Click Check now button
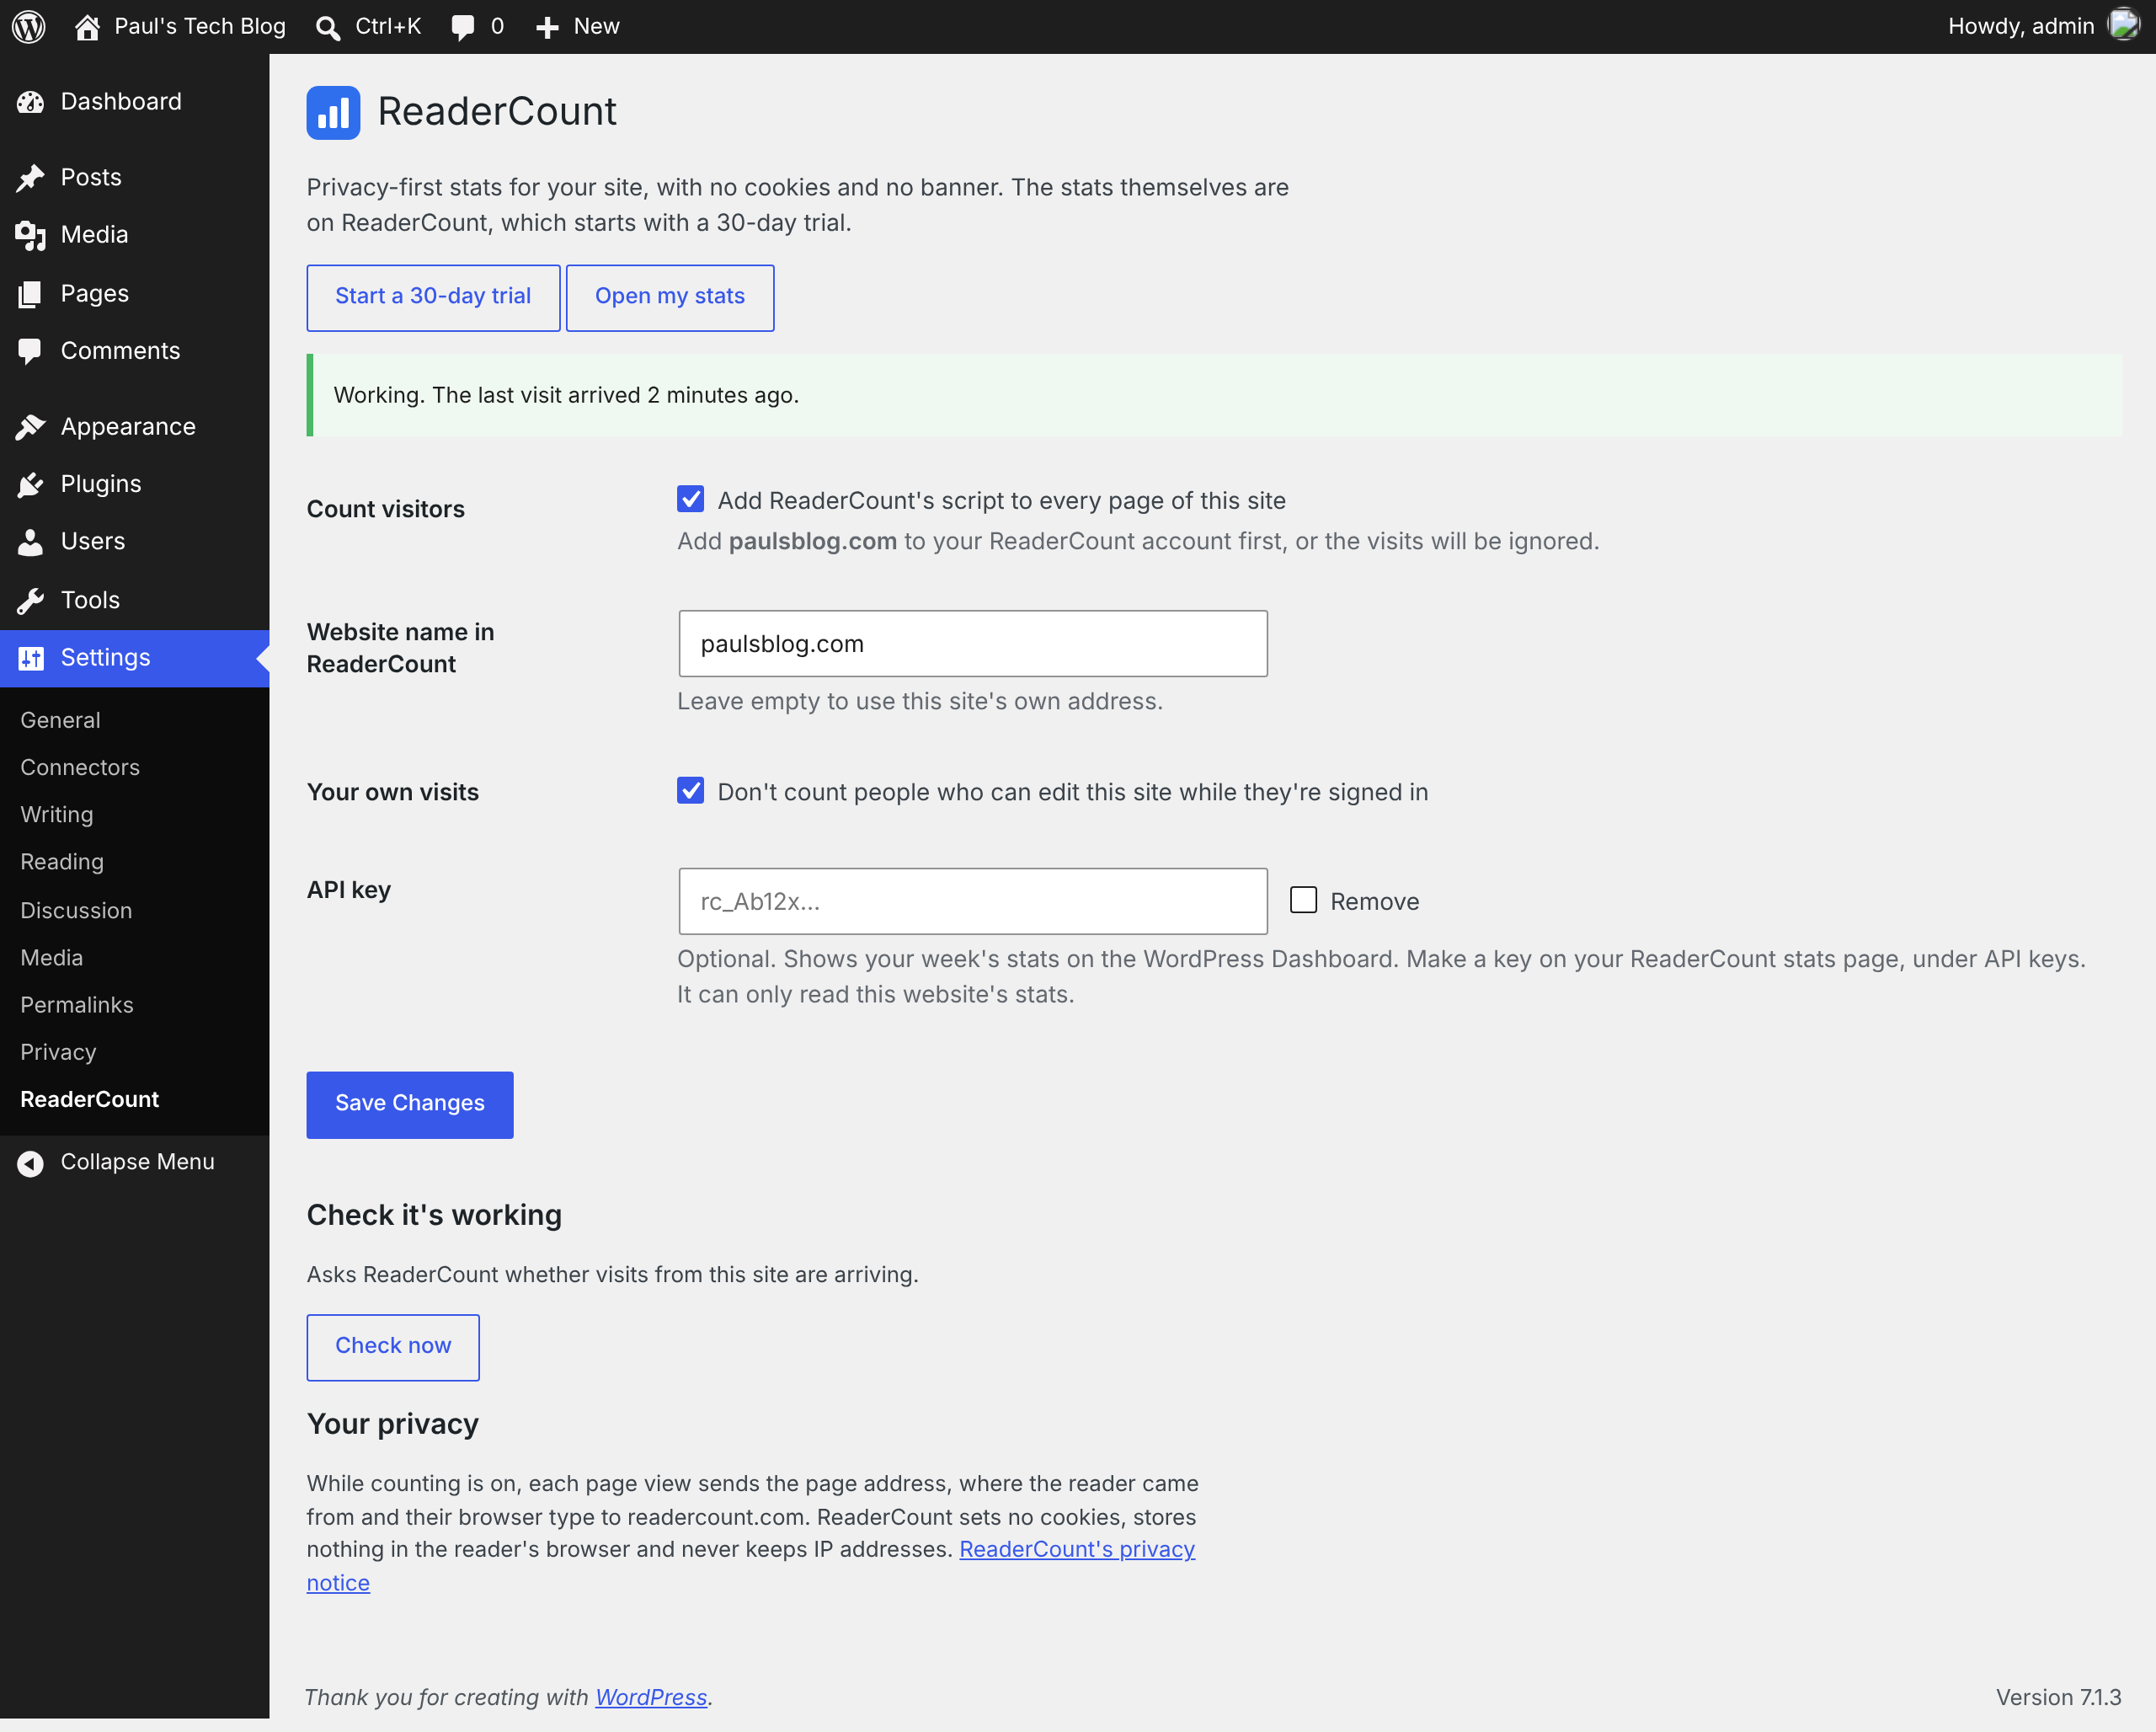2156x1732 pixels. (393, 1347)
